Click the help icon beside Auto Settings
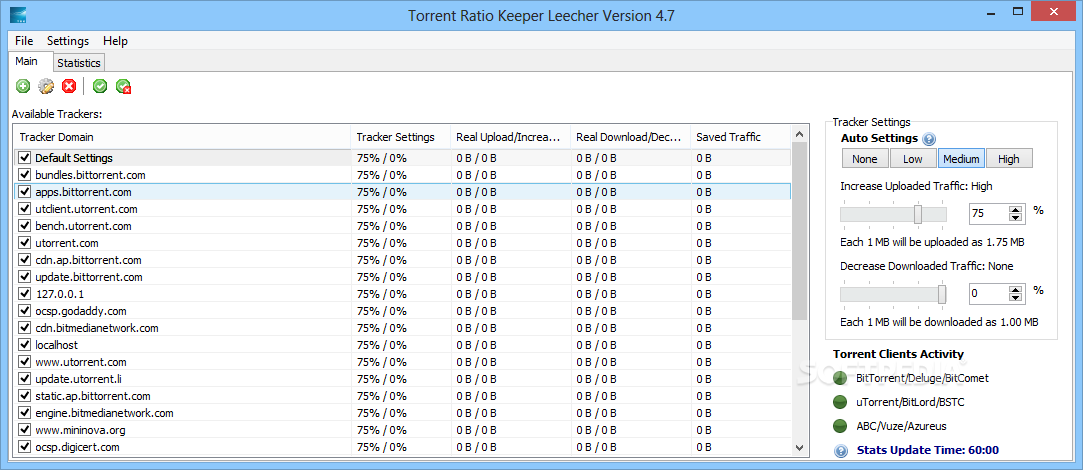This screenshot has height=470, width=1083. point(929,139)
